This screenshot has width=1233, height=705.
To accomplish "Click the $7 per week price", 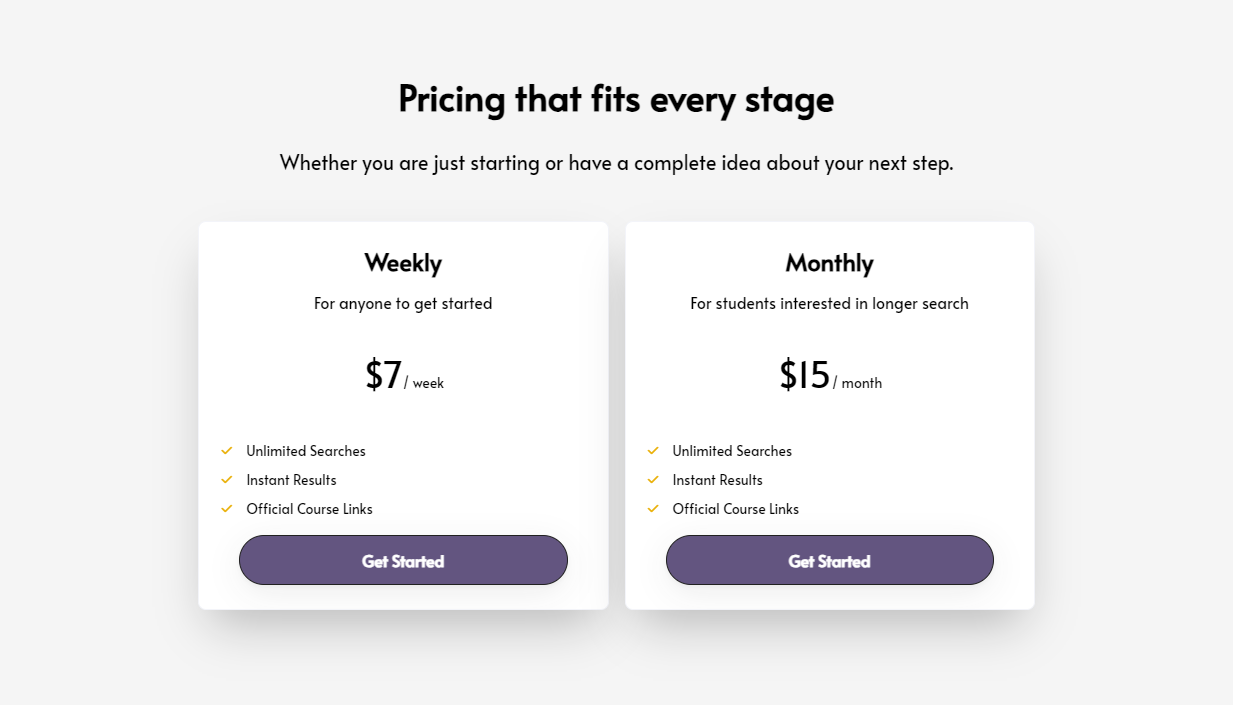I will coord(403,376).
